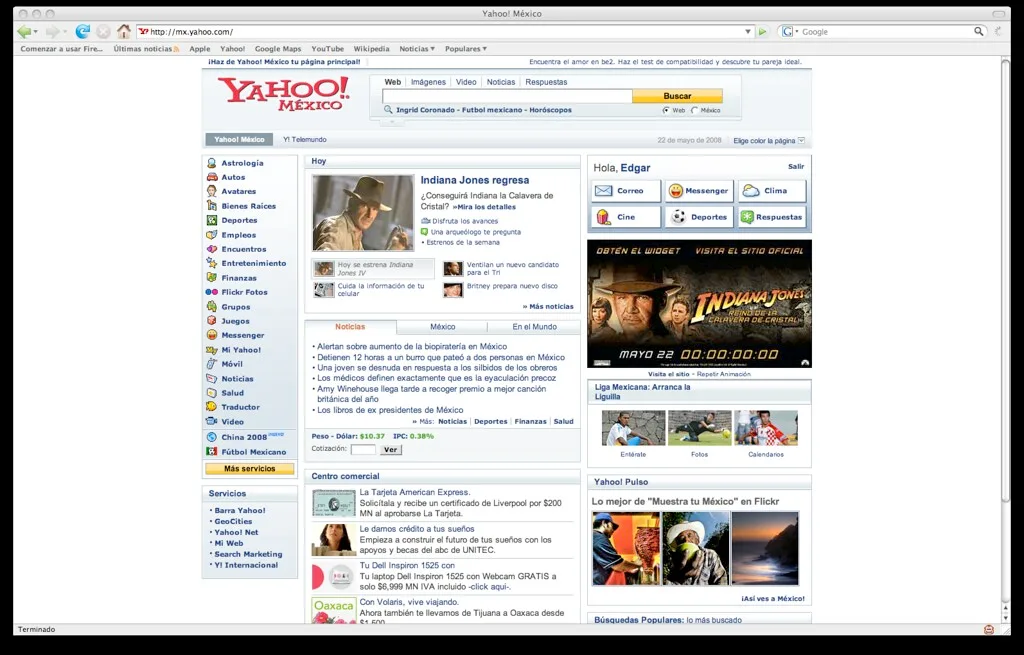1024x655 pixels.
Task: Click the Flickr Fotos sidebar icon
Action: [x=212, y=292]
